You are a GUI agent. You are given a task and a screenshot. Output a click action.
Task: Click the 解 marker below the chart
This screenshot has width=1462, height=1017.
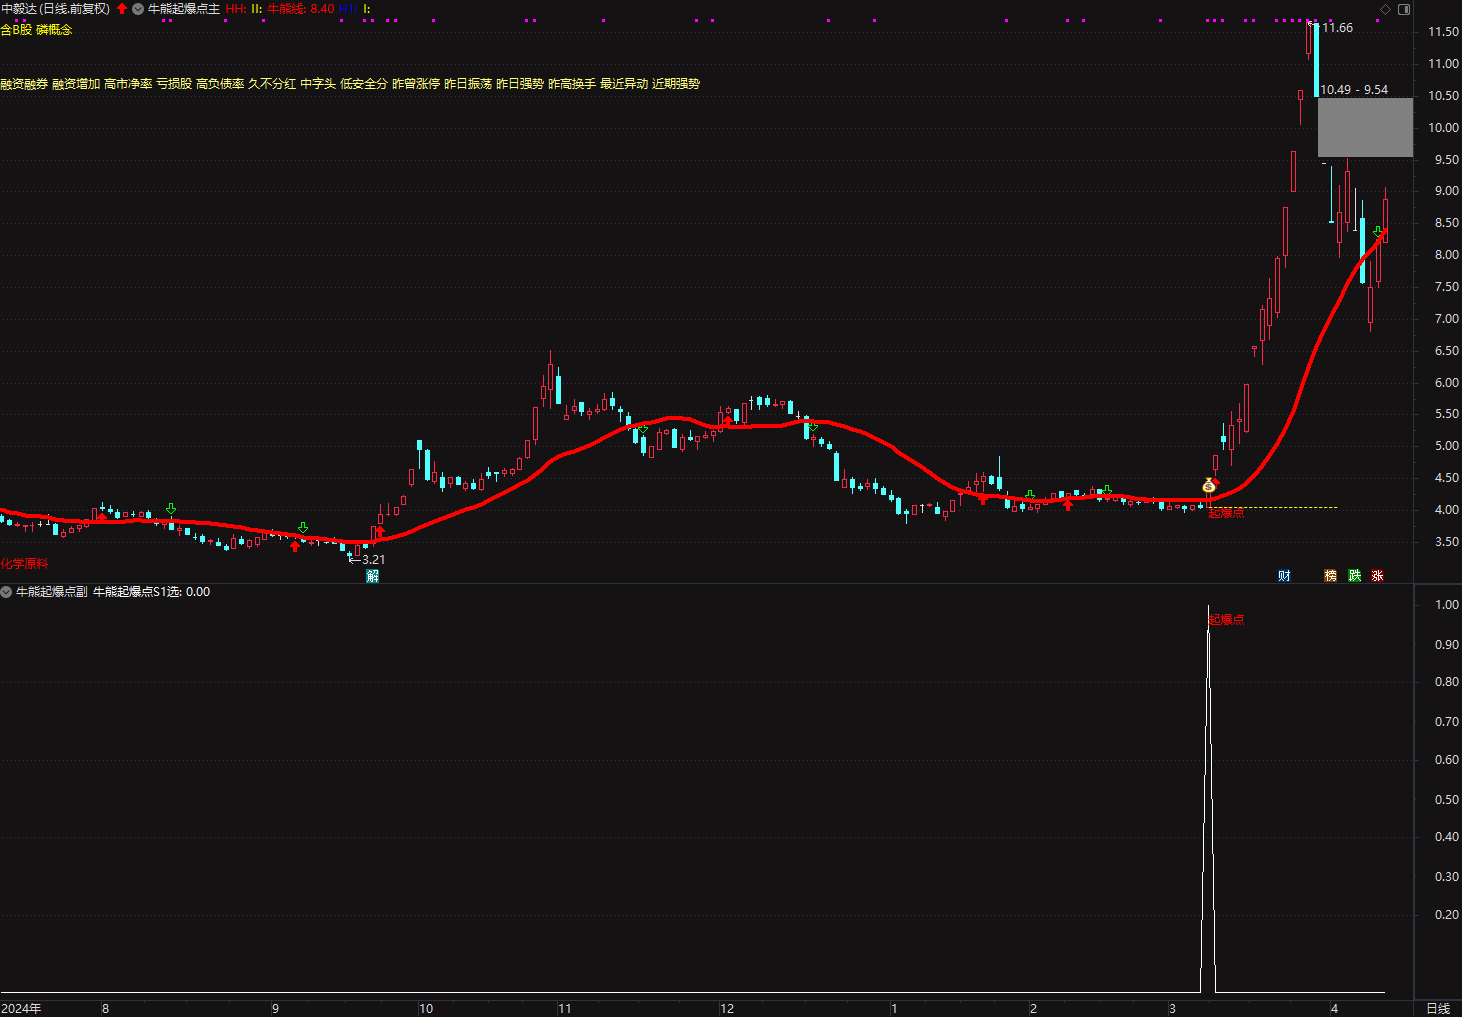372,576
